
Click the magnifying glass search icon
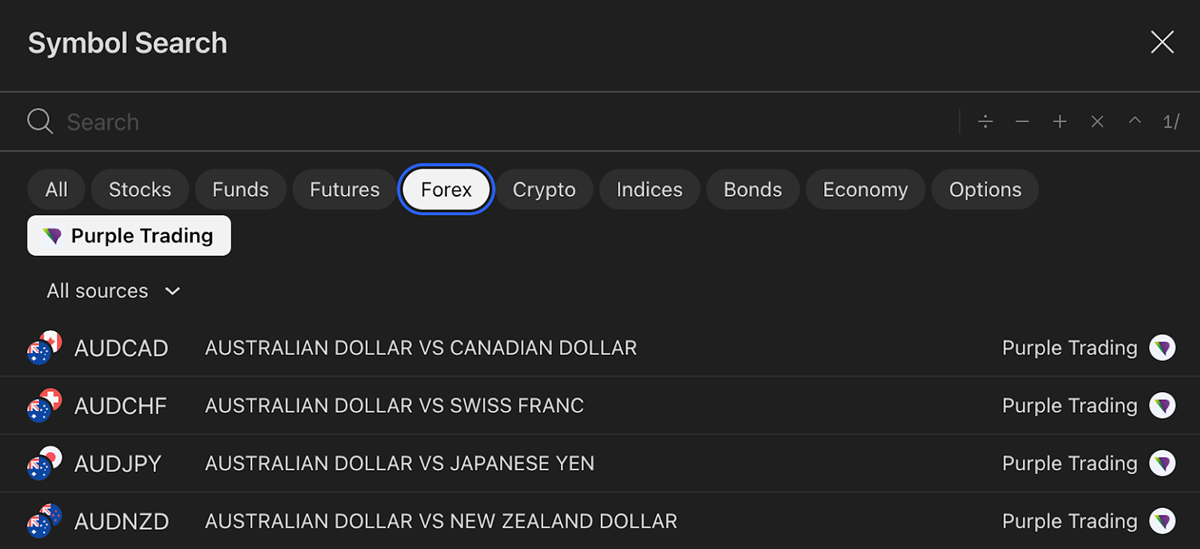[x=40, y=122]
